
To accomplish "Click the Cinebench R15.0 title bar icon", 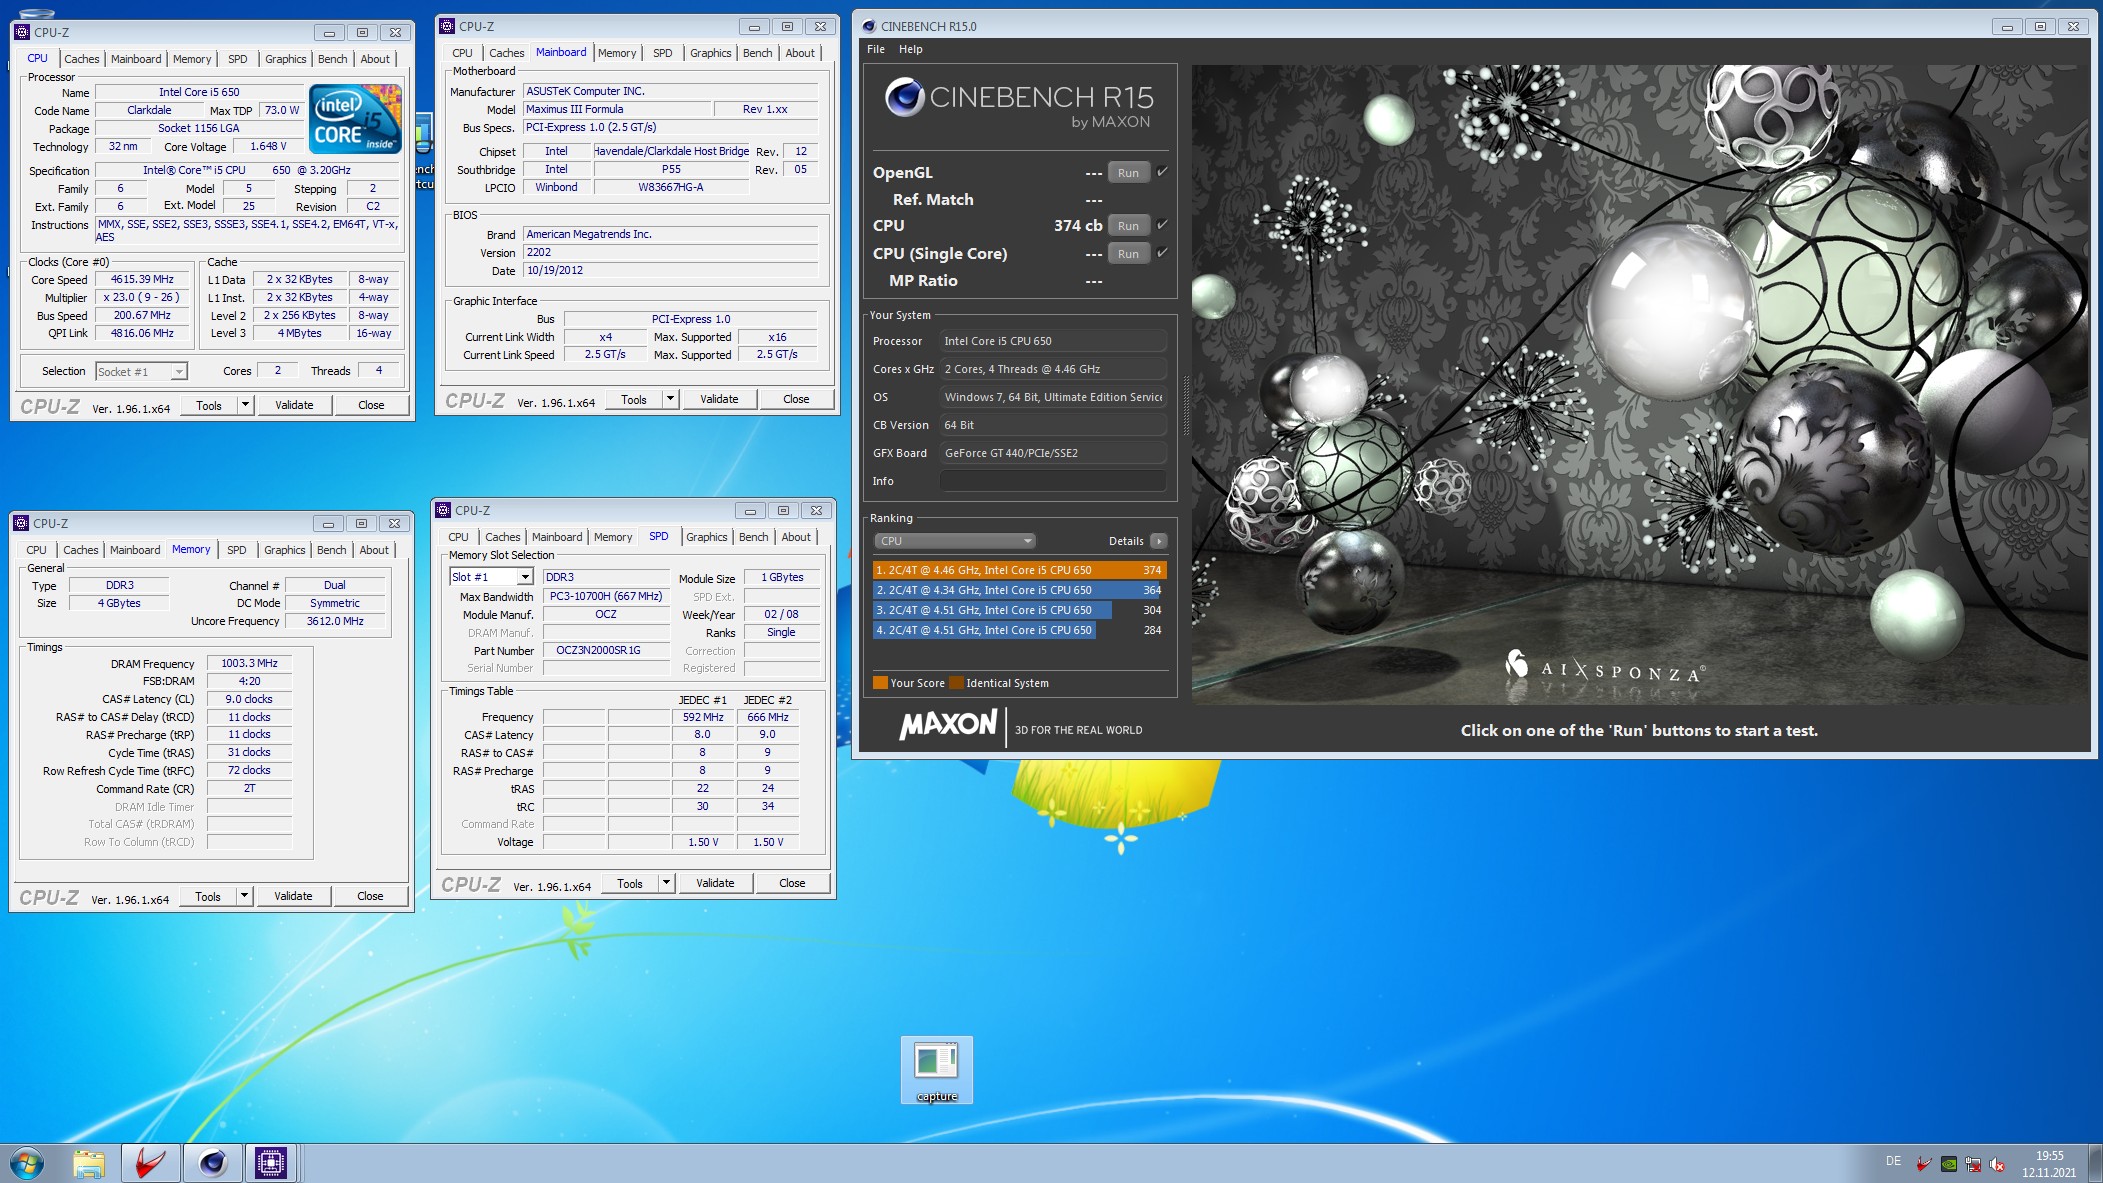I will [x=868, y=26].
